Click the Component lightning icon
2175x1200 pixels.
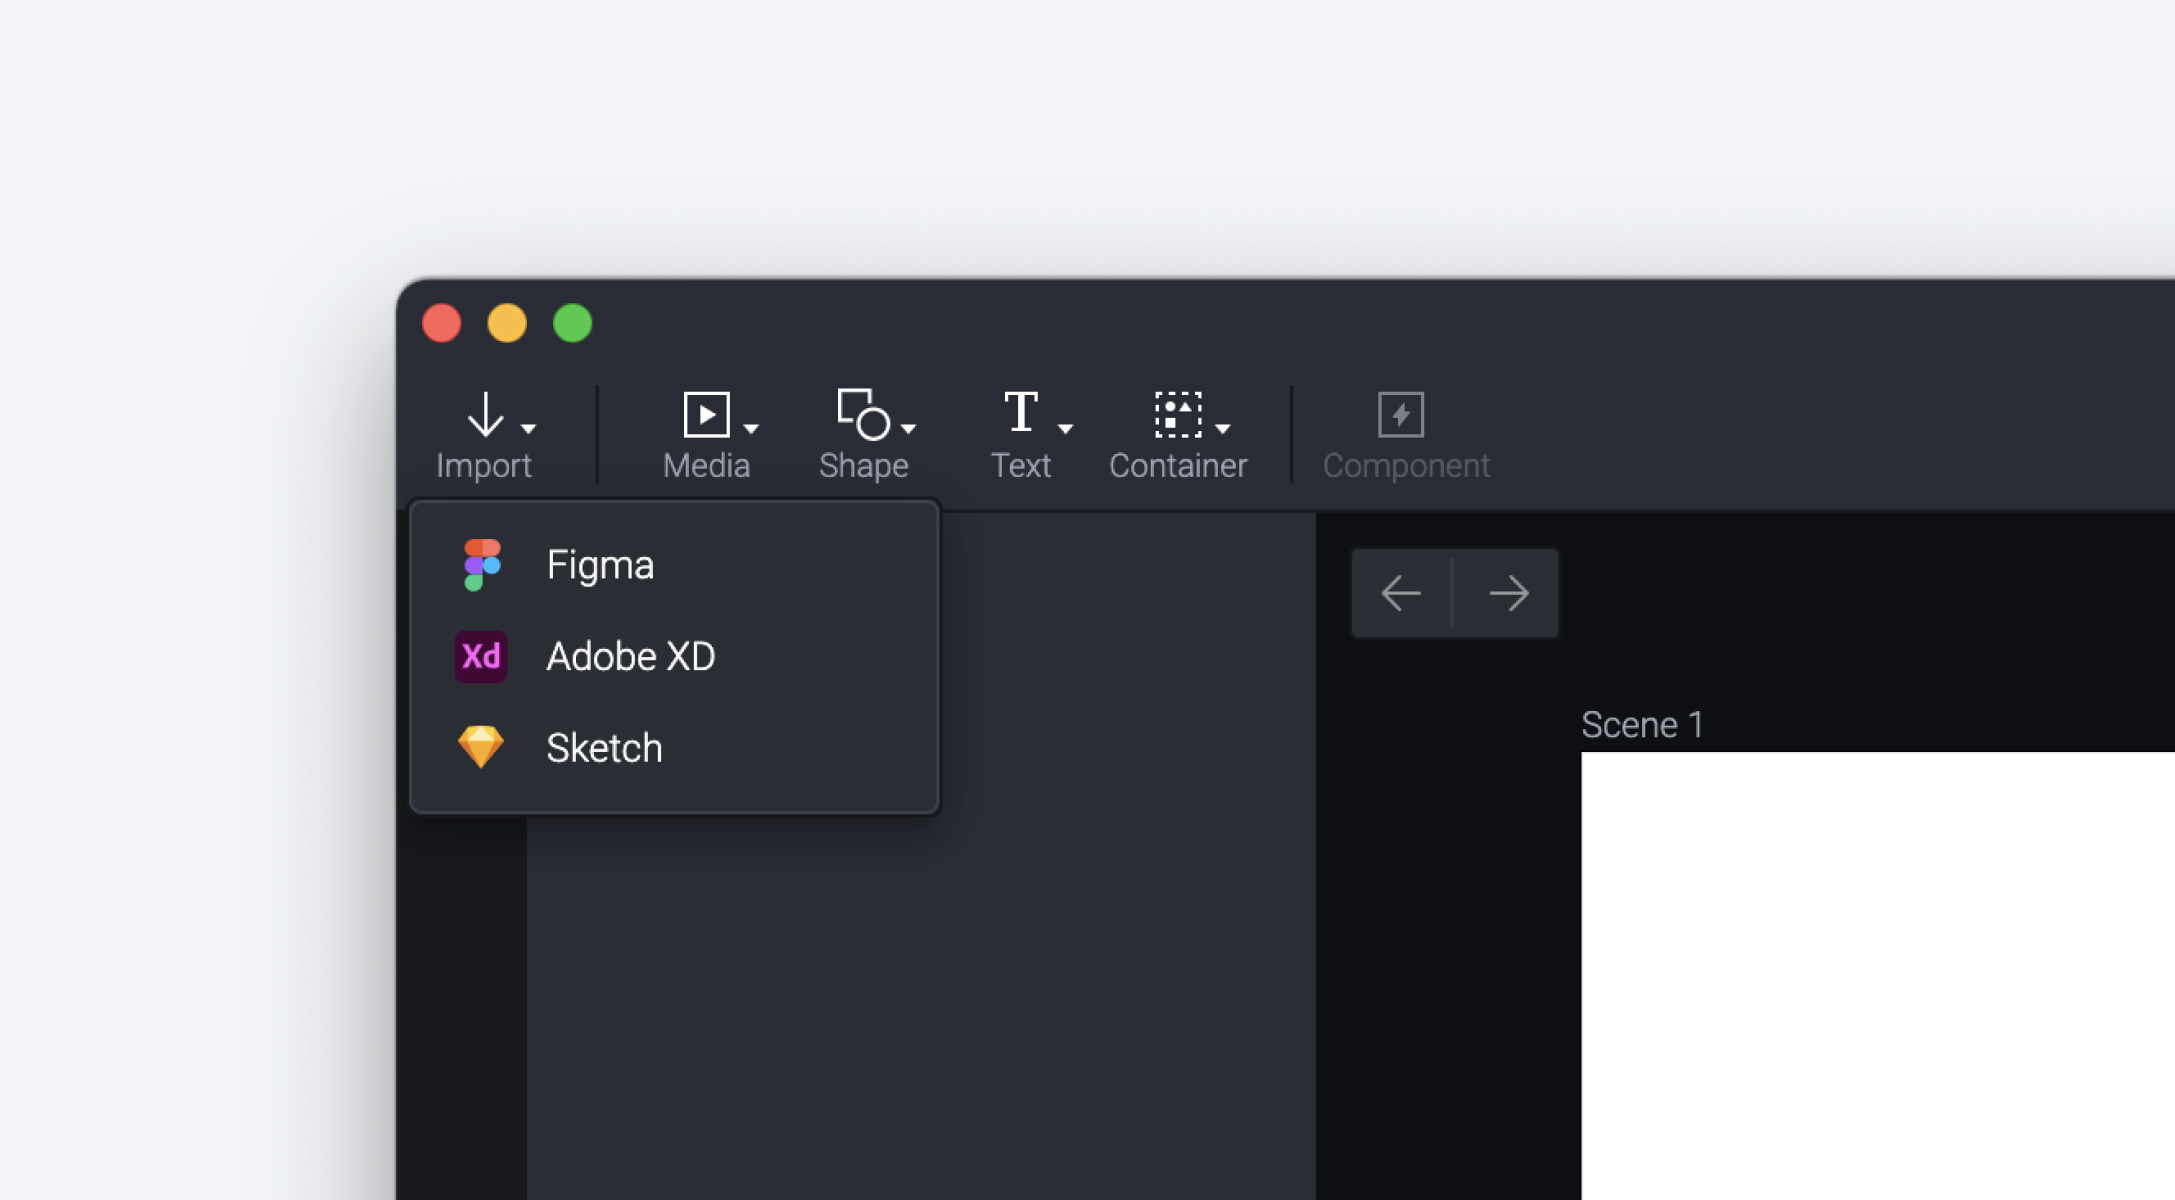point(1400,414)
